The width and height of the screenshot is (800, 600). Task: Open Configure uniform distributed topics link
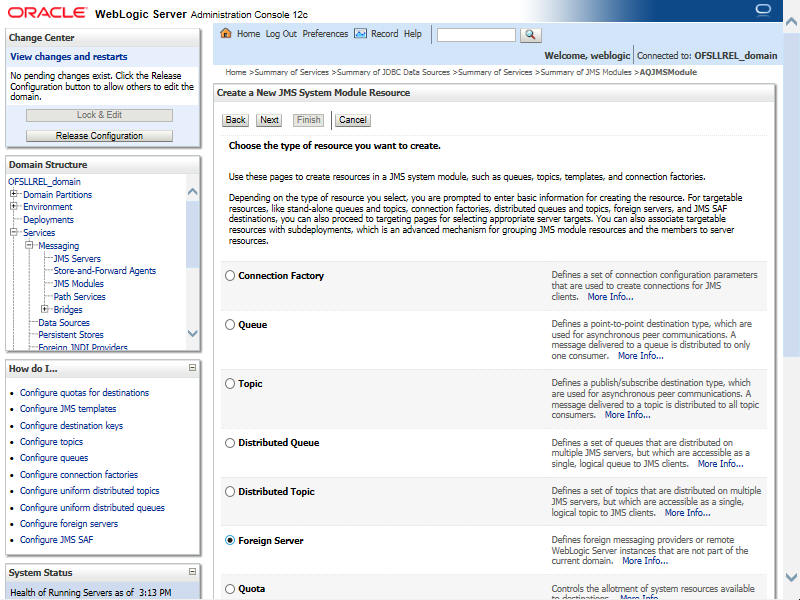click(90, 491)
